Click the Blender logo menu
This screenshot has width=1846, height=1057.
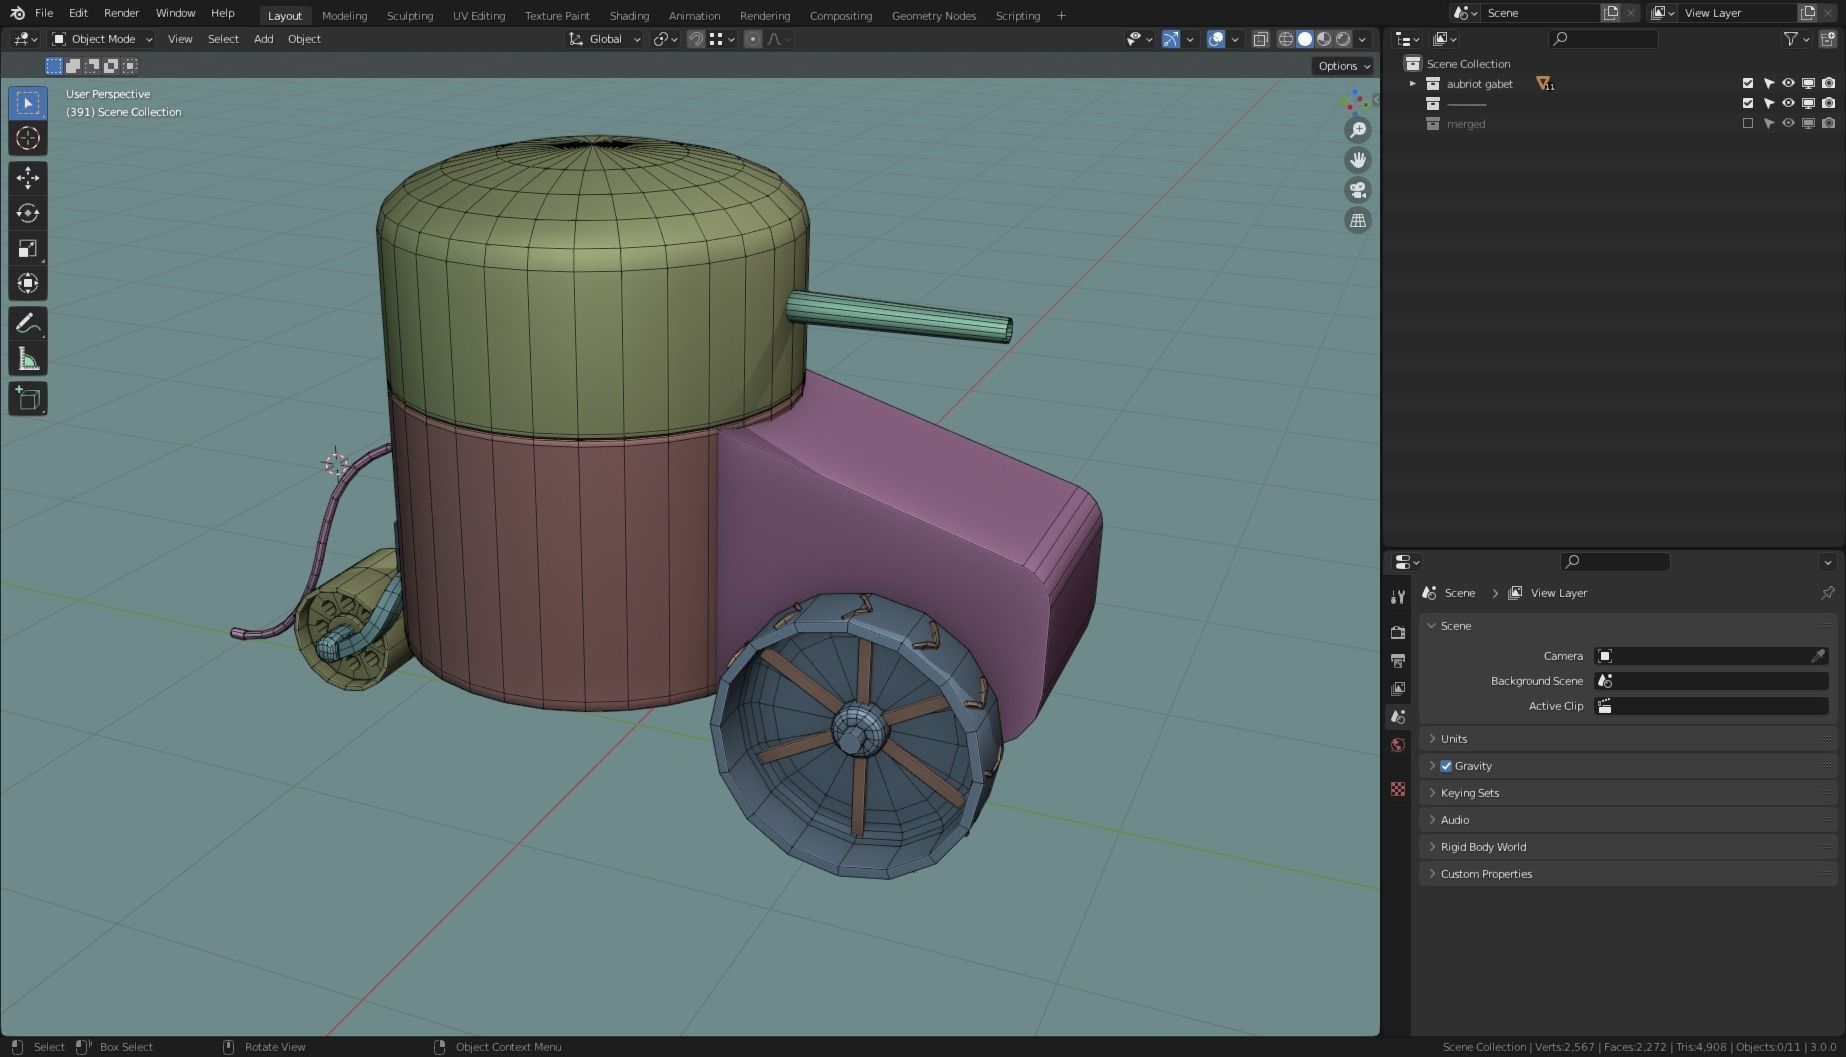click(x=17, y=13)
